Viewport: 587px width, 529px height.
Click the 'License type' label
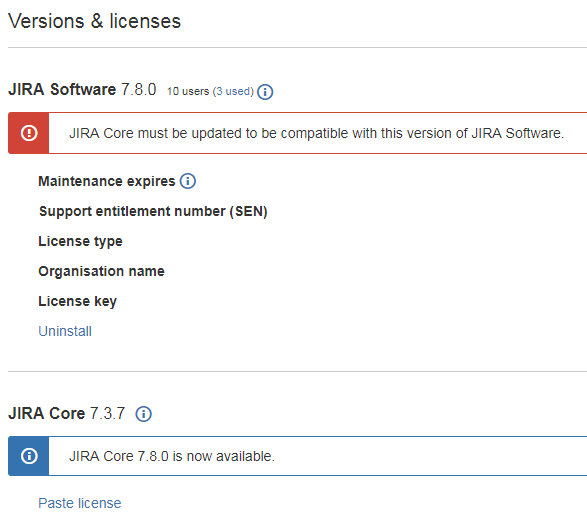(x=80, y=241)
